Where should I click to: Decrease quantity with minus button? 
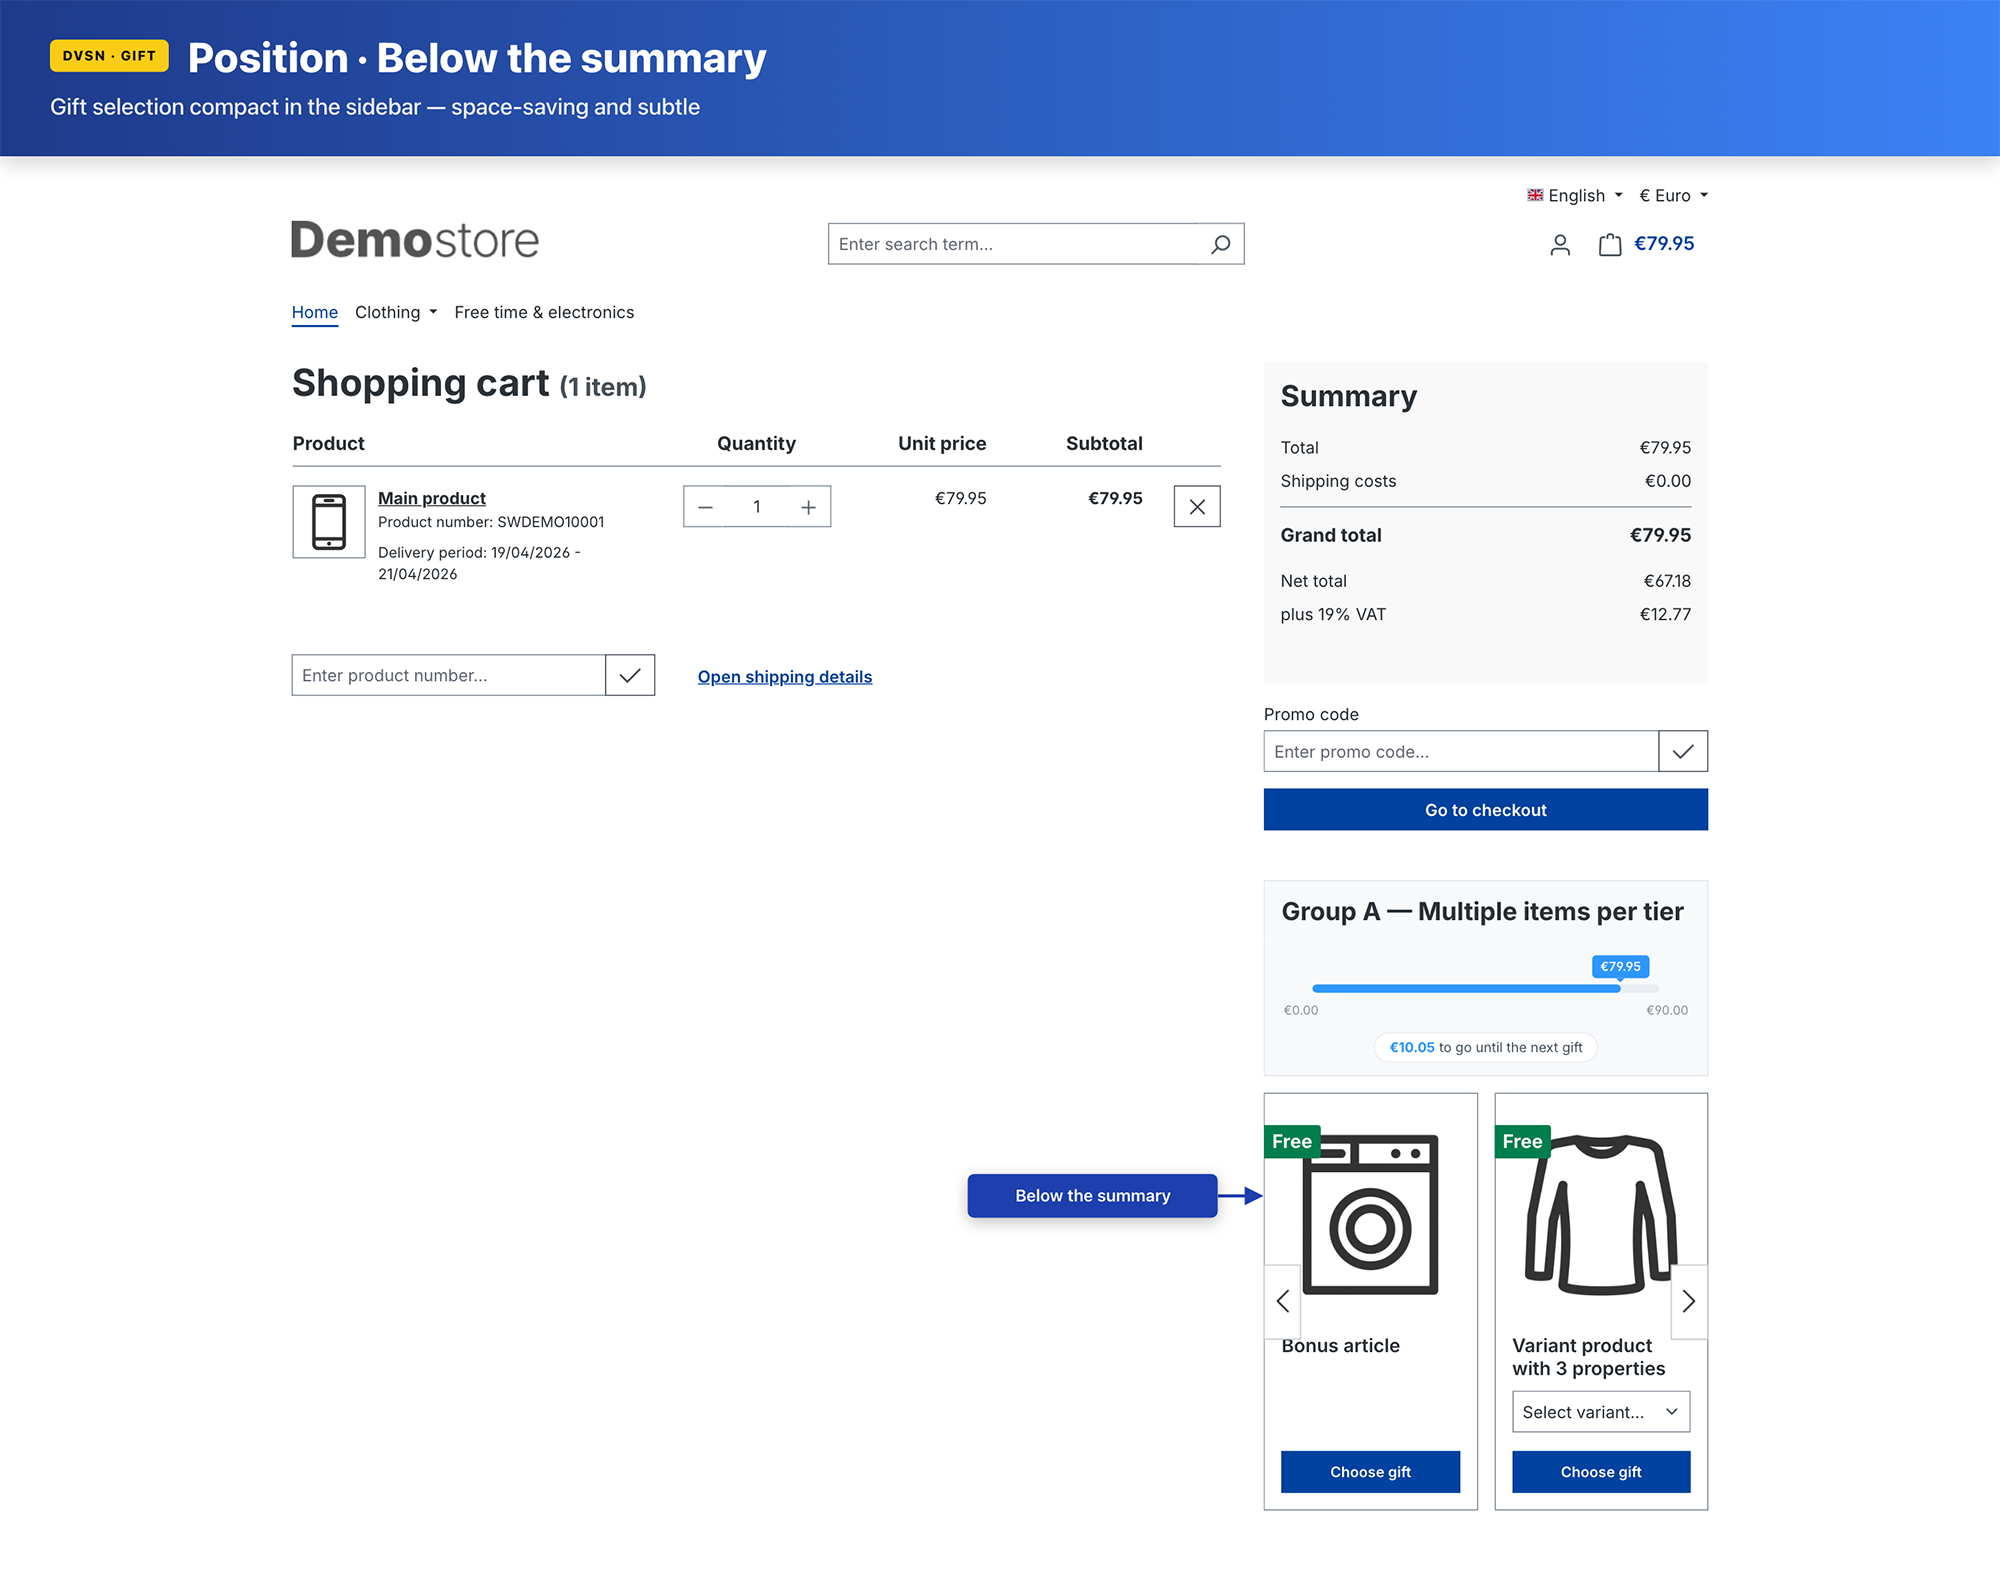pos(705,507)
